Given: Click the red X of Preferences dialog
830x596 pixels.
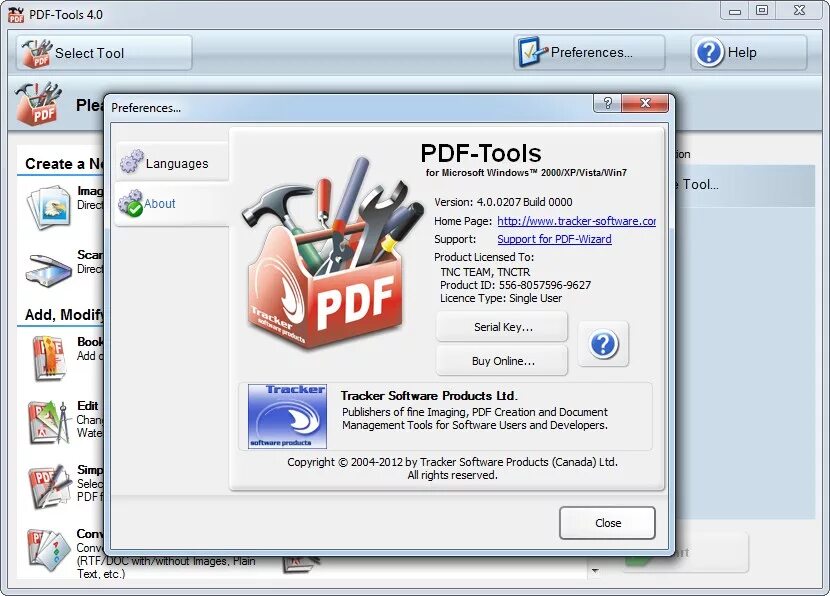Looking at the screenshot, I should tap(645, 103).
